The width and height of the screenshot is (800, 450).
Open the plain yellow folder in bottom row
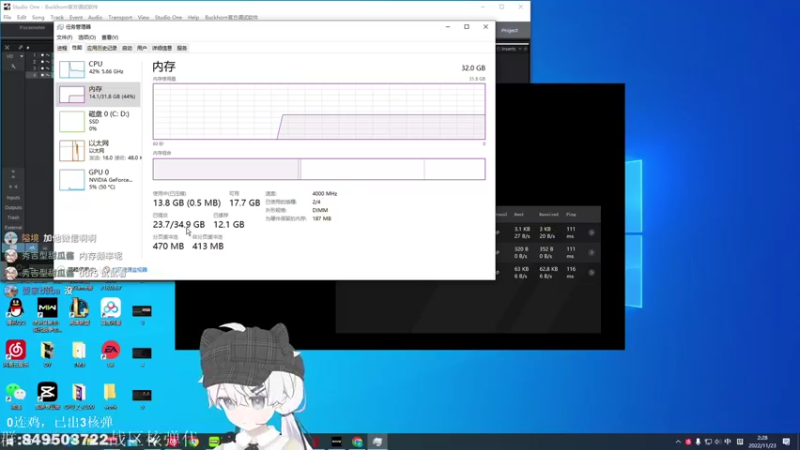[110, 396]
